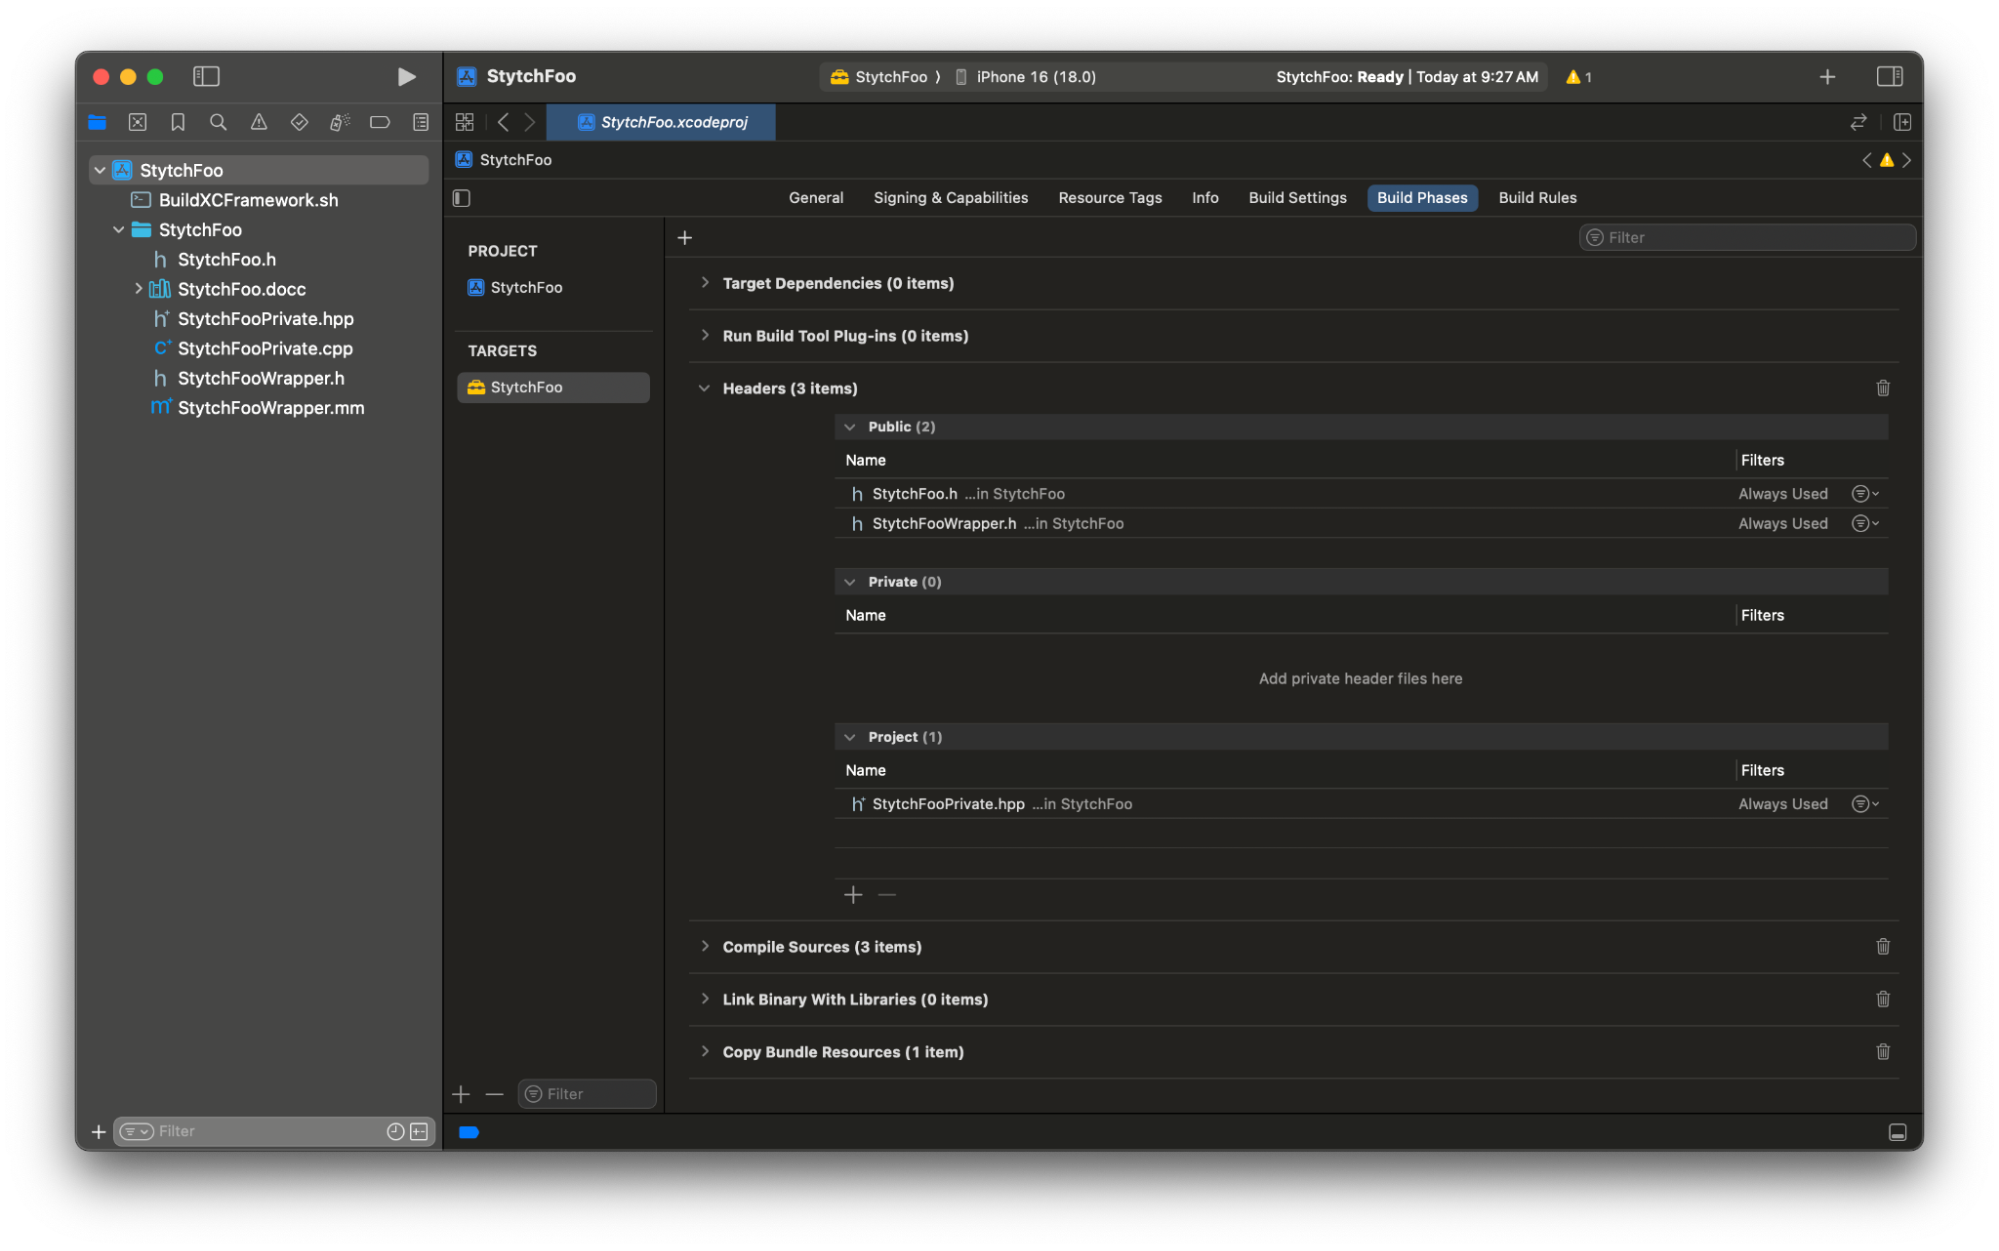Click the Add Editor on right icon
Screen dimensions: 1999x1251
tap(1902, 122)
